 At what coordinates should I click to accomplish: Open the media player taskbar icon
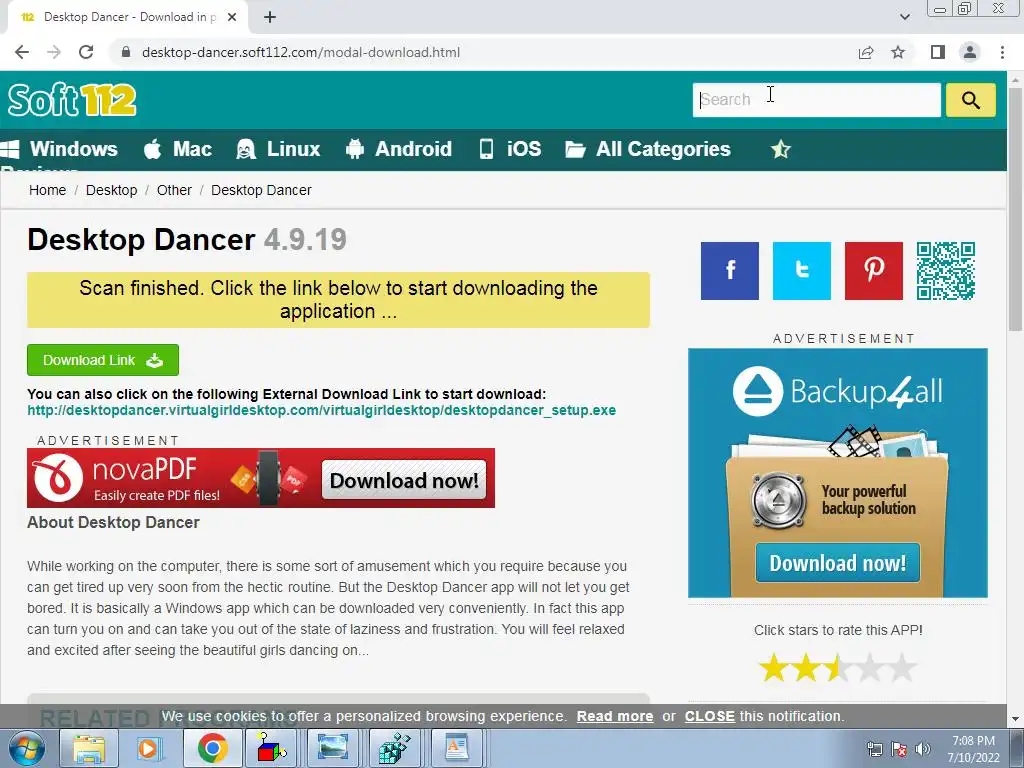pyautogui.click(x=150, y=748)
